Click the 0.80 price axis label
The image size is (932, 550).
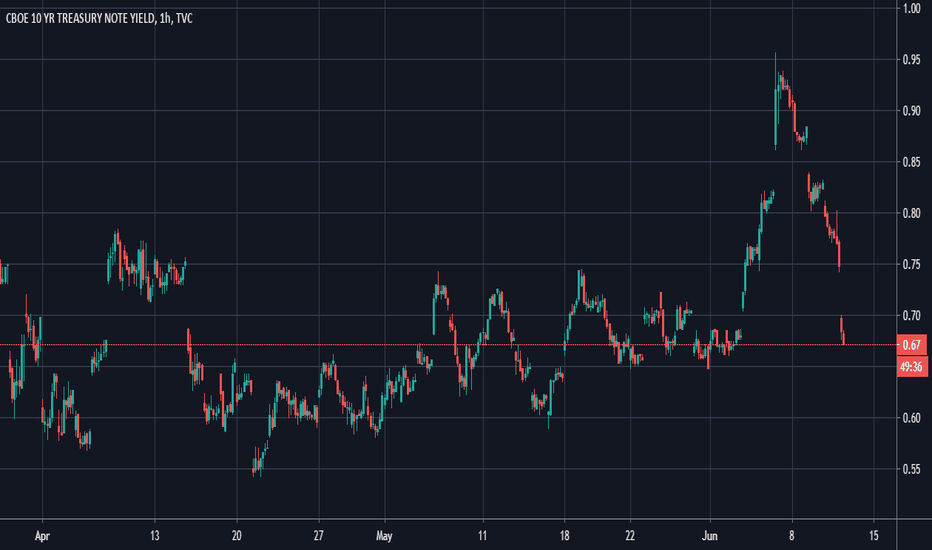point(912,213)
